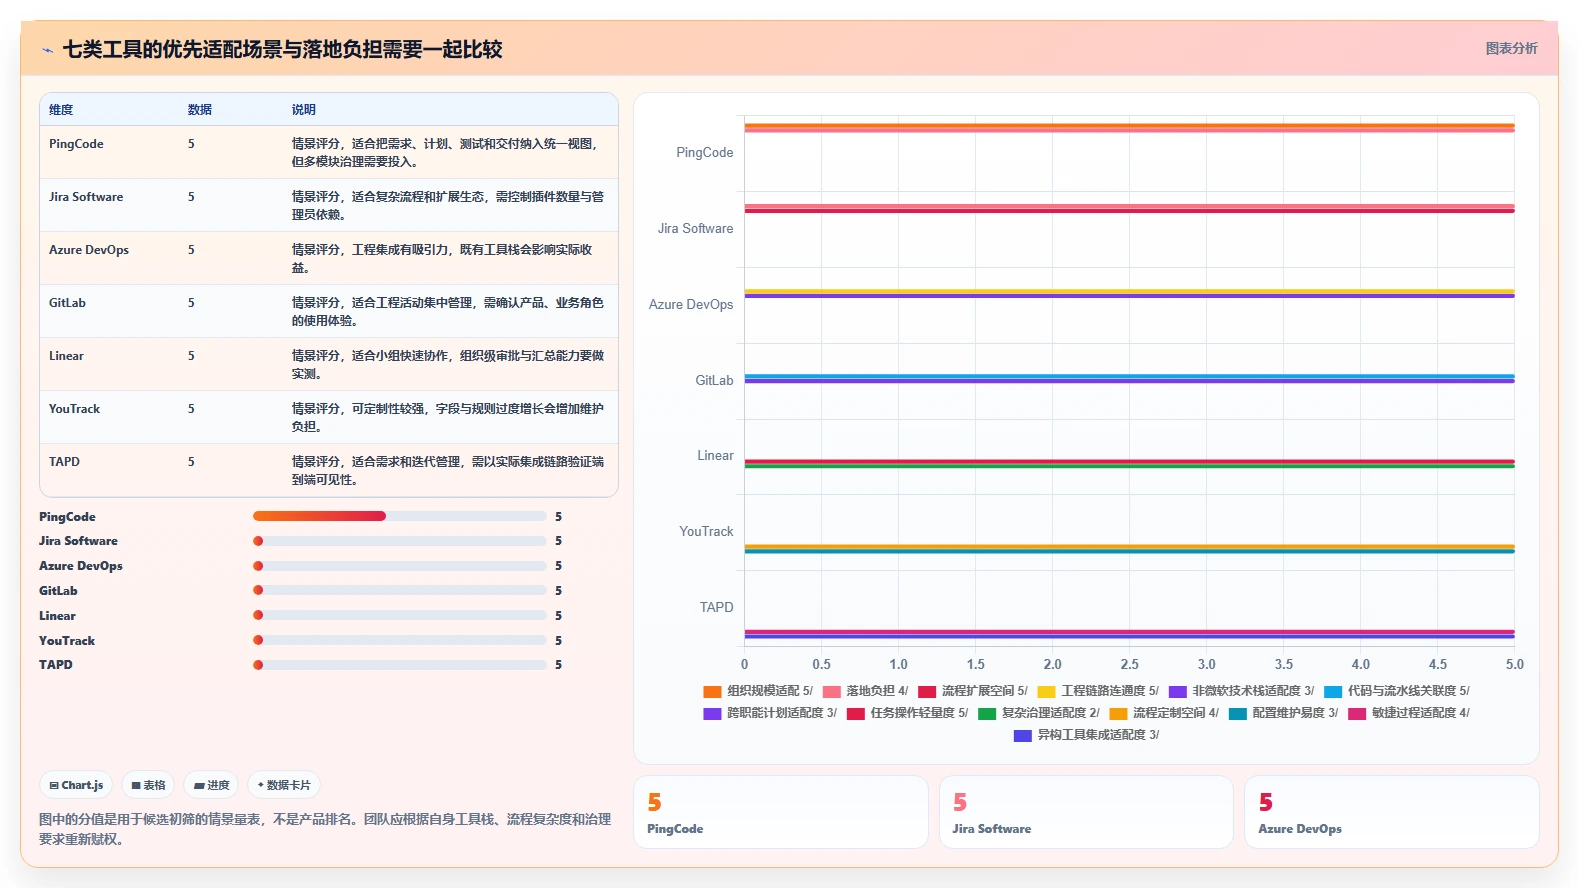Viewport: 1579px width, 888px height.
Task: Click the 进度 chip
Action: (x=211, y=785)
